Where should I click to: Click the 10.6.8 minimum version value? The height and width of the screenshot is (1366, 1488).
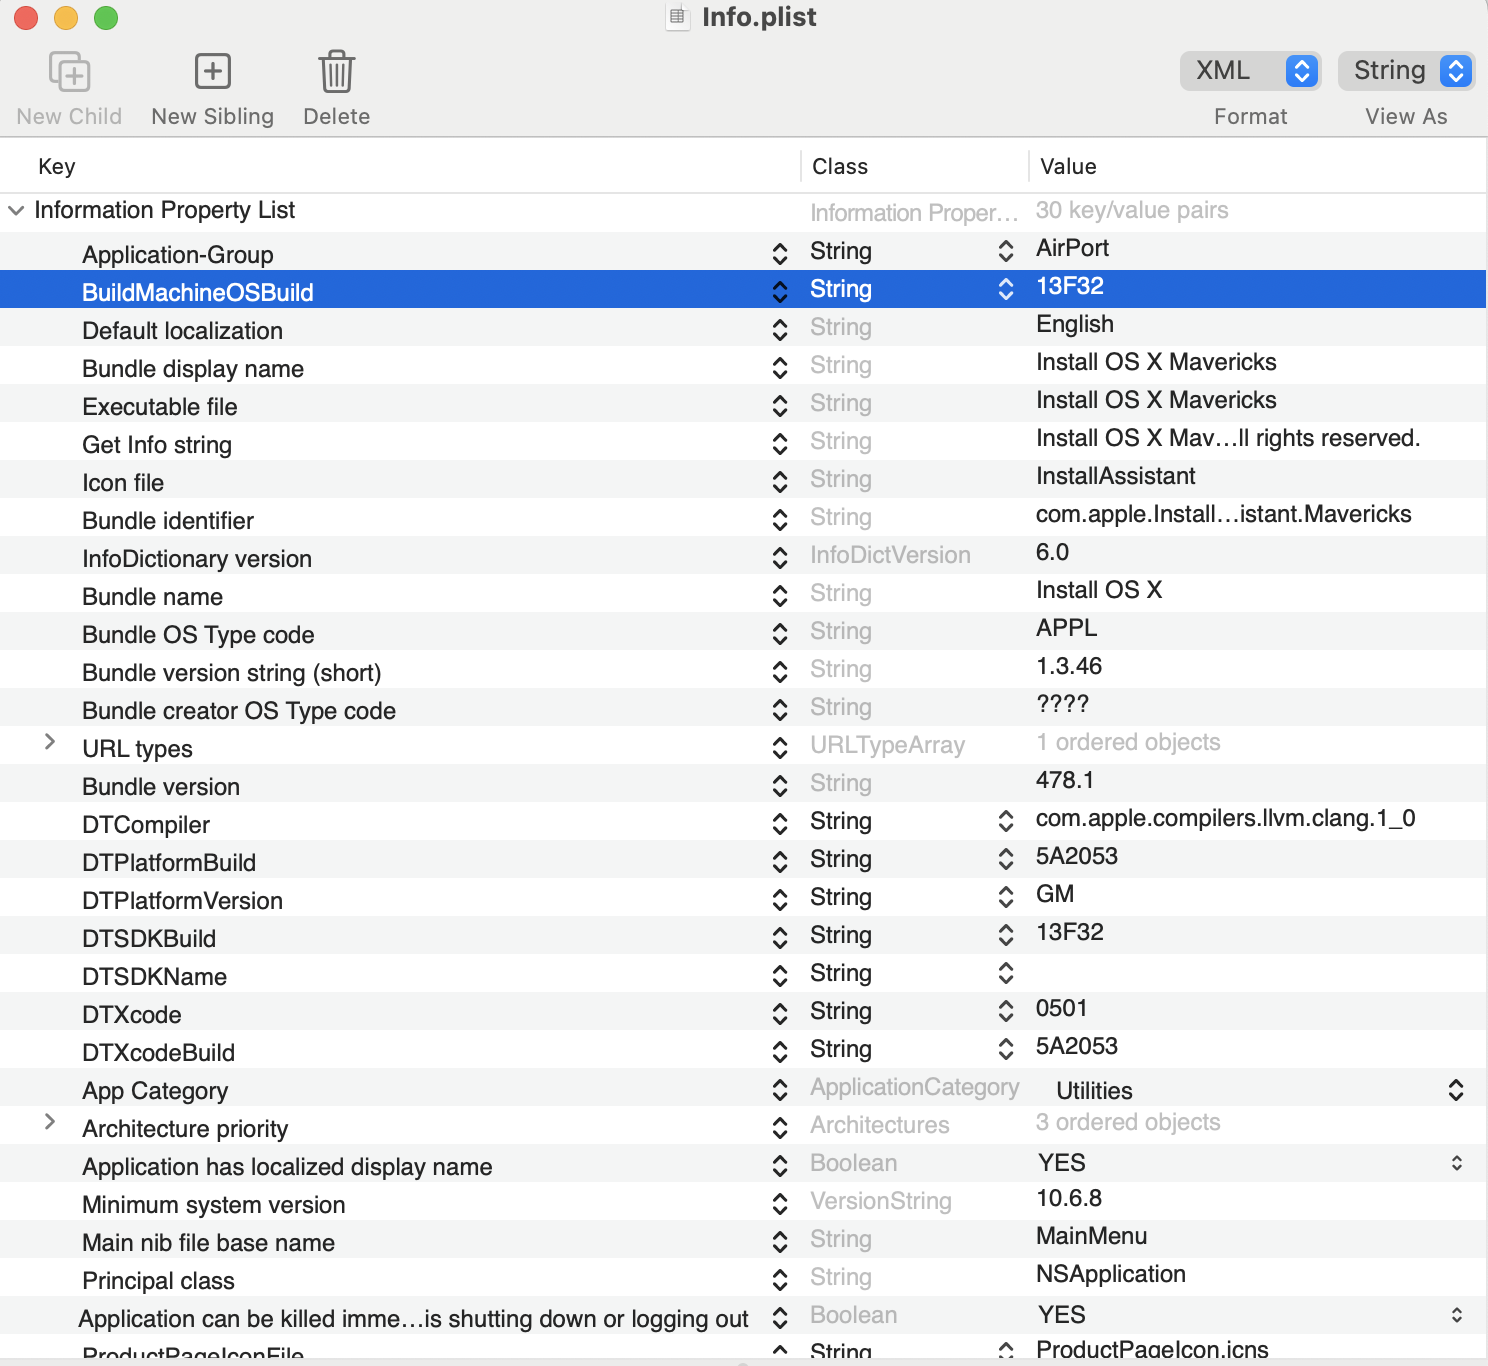click(1069, 1198)
